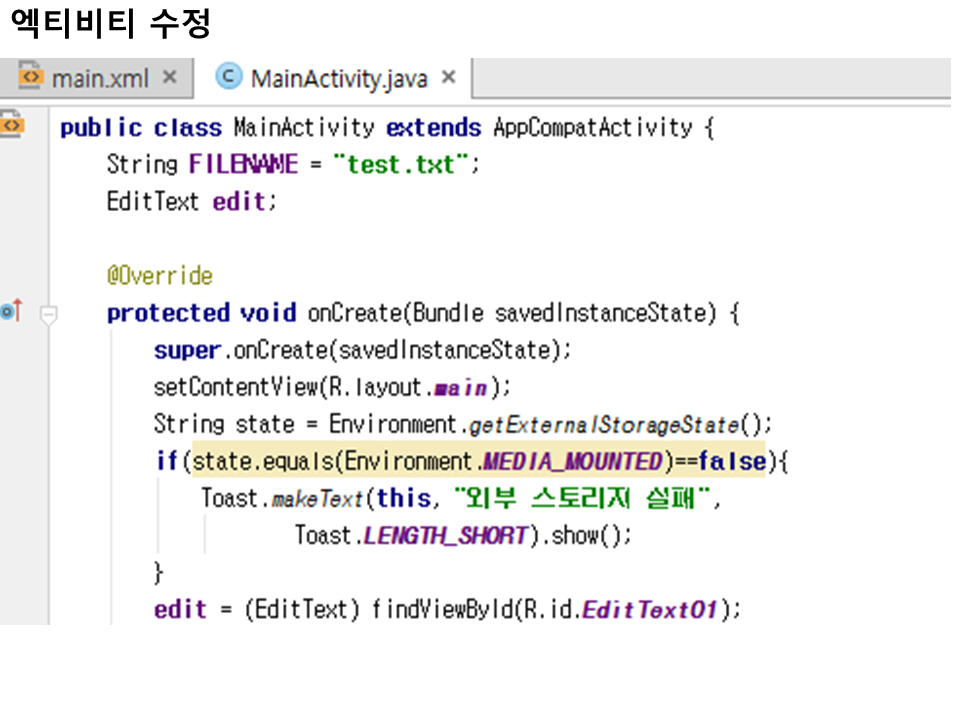Select the MainActivity.java tab
The height and width of the screenshot is (720, 960).
[x=338, y=78]
